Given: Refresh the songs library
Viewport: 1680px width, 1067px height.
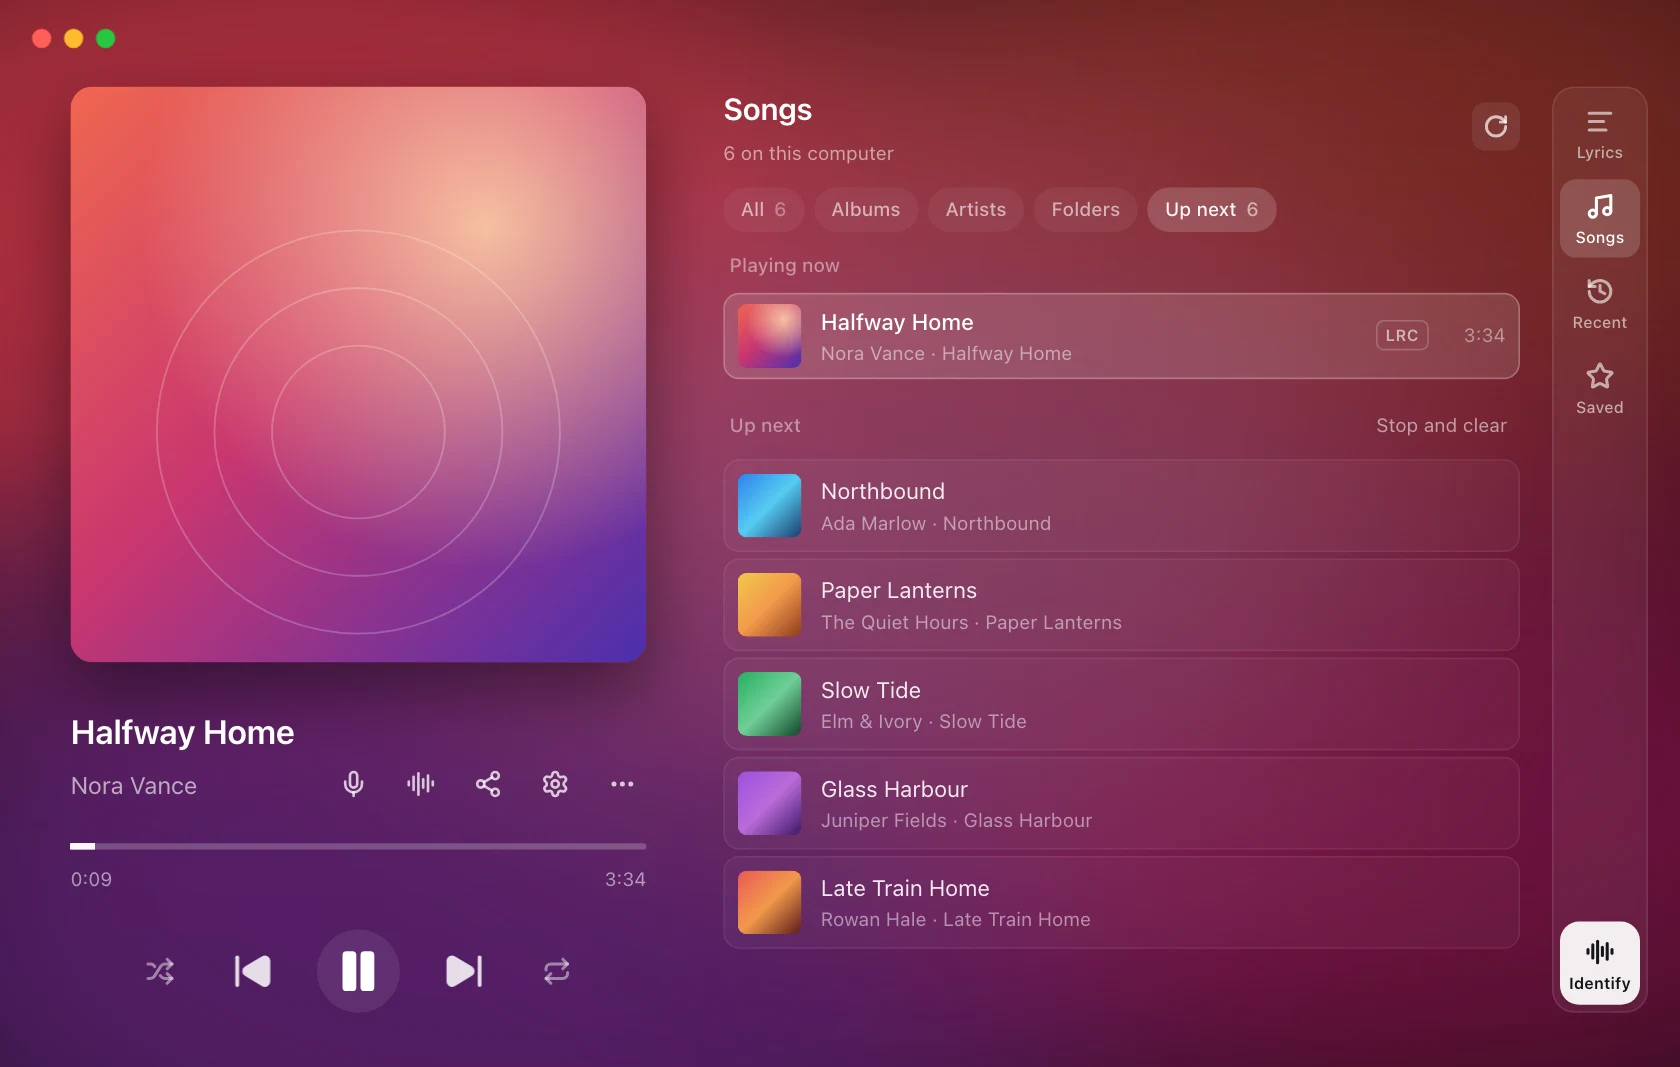Looking at the screenshot, I should [x=1495, y=127].
